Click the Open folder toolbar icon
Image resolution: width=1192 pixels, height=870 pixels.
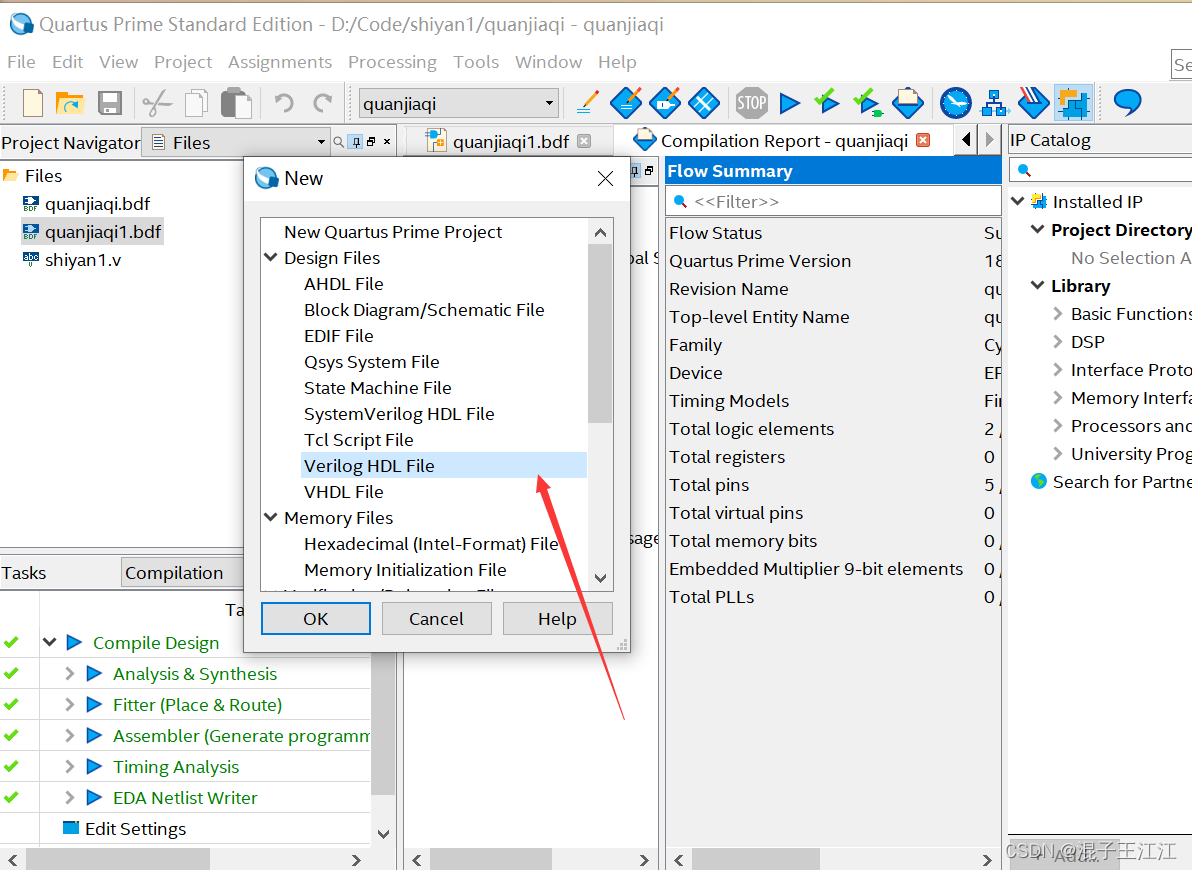(70, 103)
